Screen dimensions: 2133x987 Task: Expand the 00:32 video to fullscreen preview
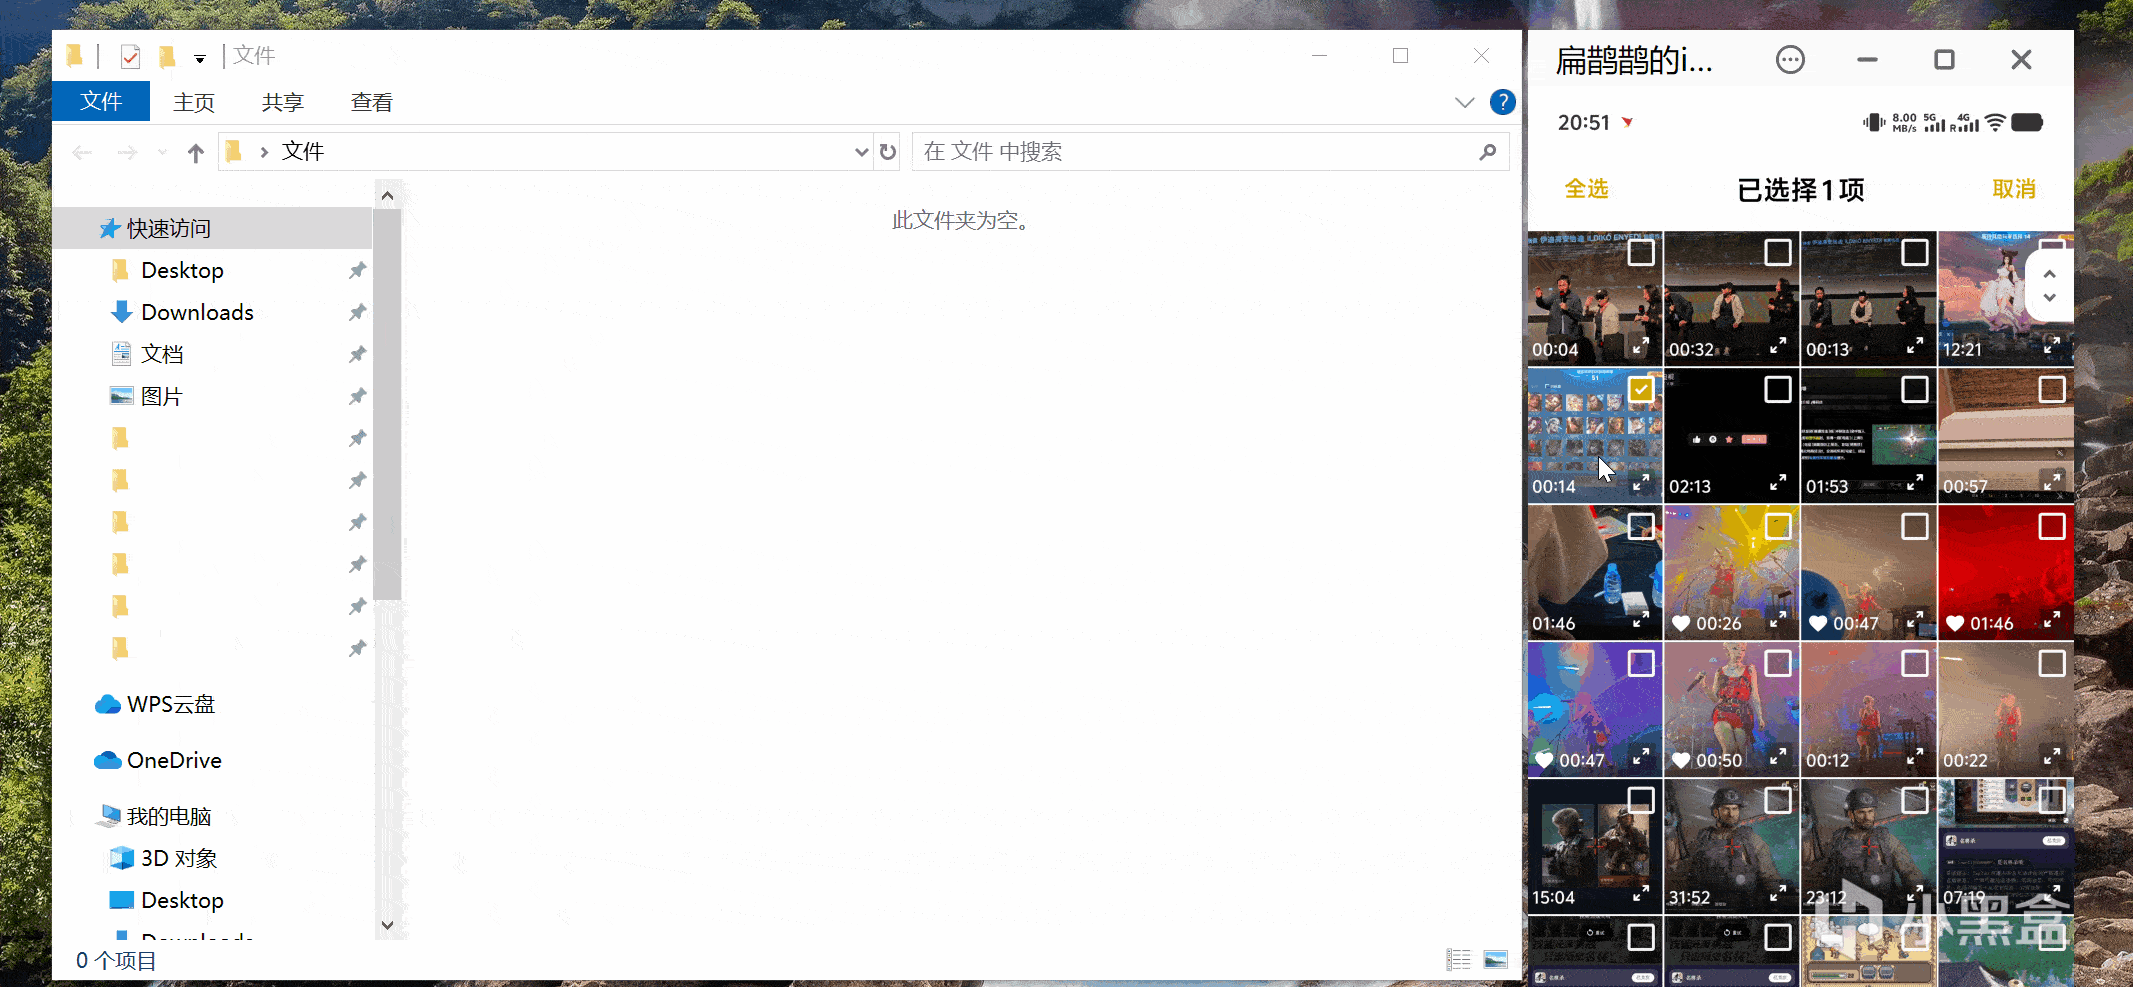1778,346
